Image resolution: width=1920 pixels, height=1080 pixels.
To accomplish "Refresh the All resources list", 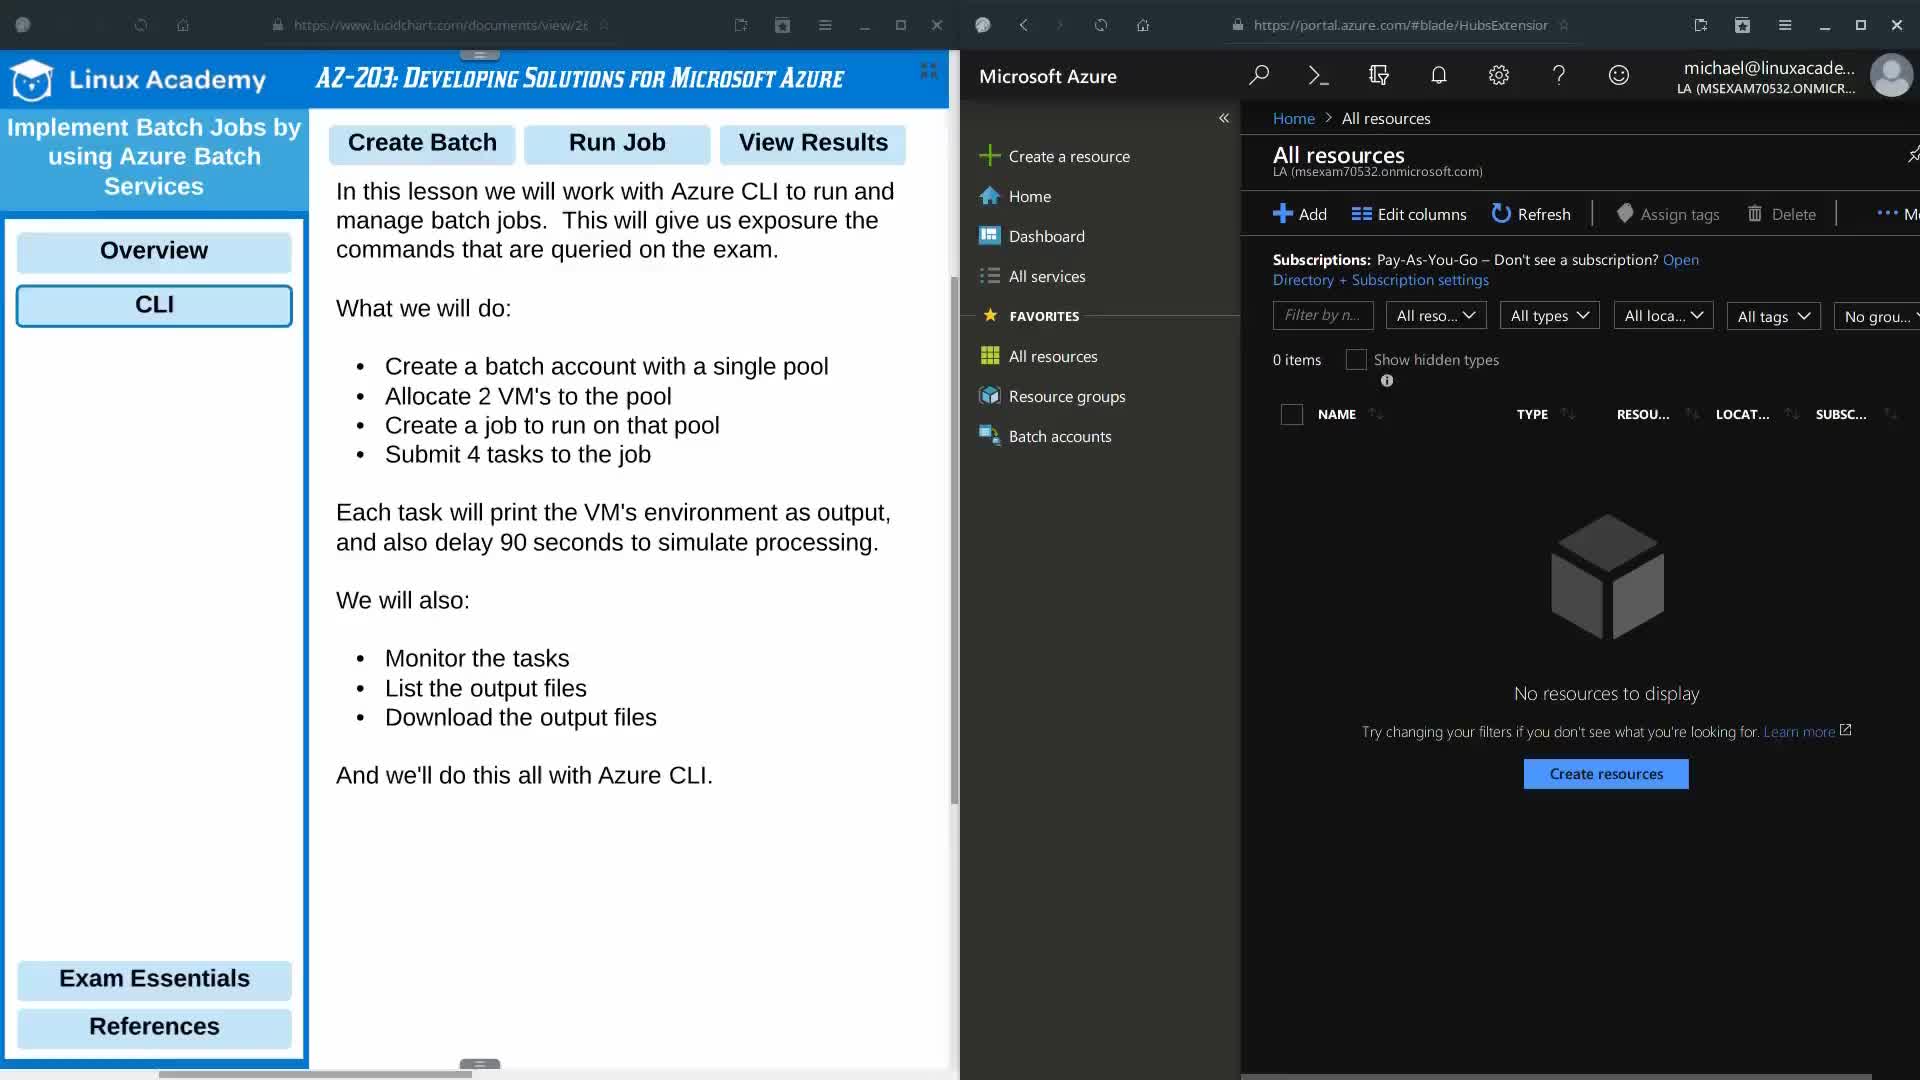I will [1531, 214].
